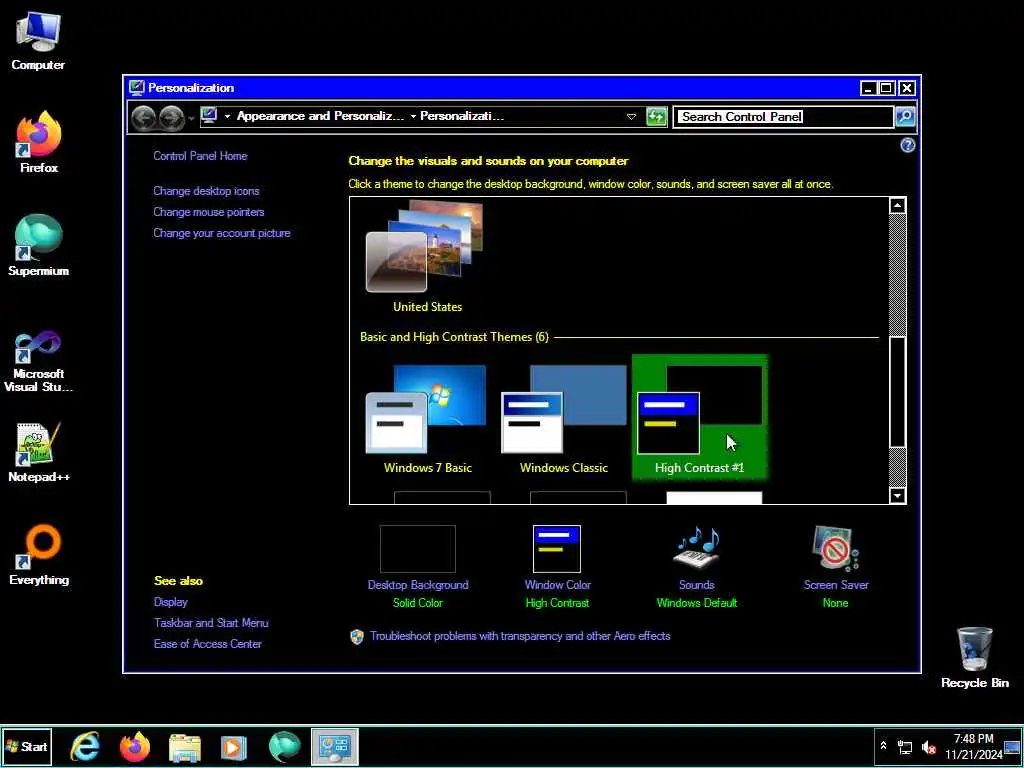The image size is (1024, 768).
Task: Select the Firefox desktop shortcut
Action: [38, 142]
